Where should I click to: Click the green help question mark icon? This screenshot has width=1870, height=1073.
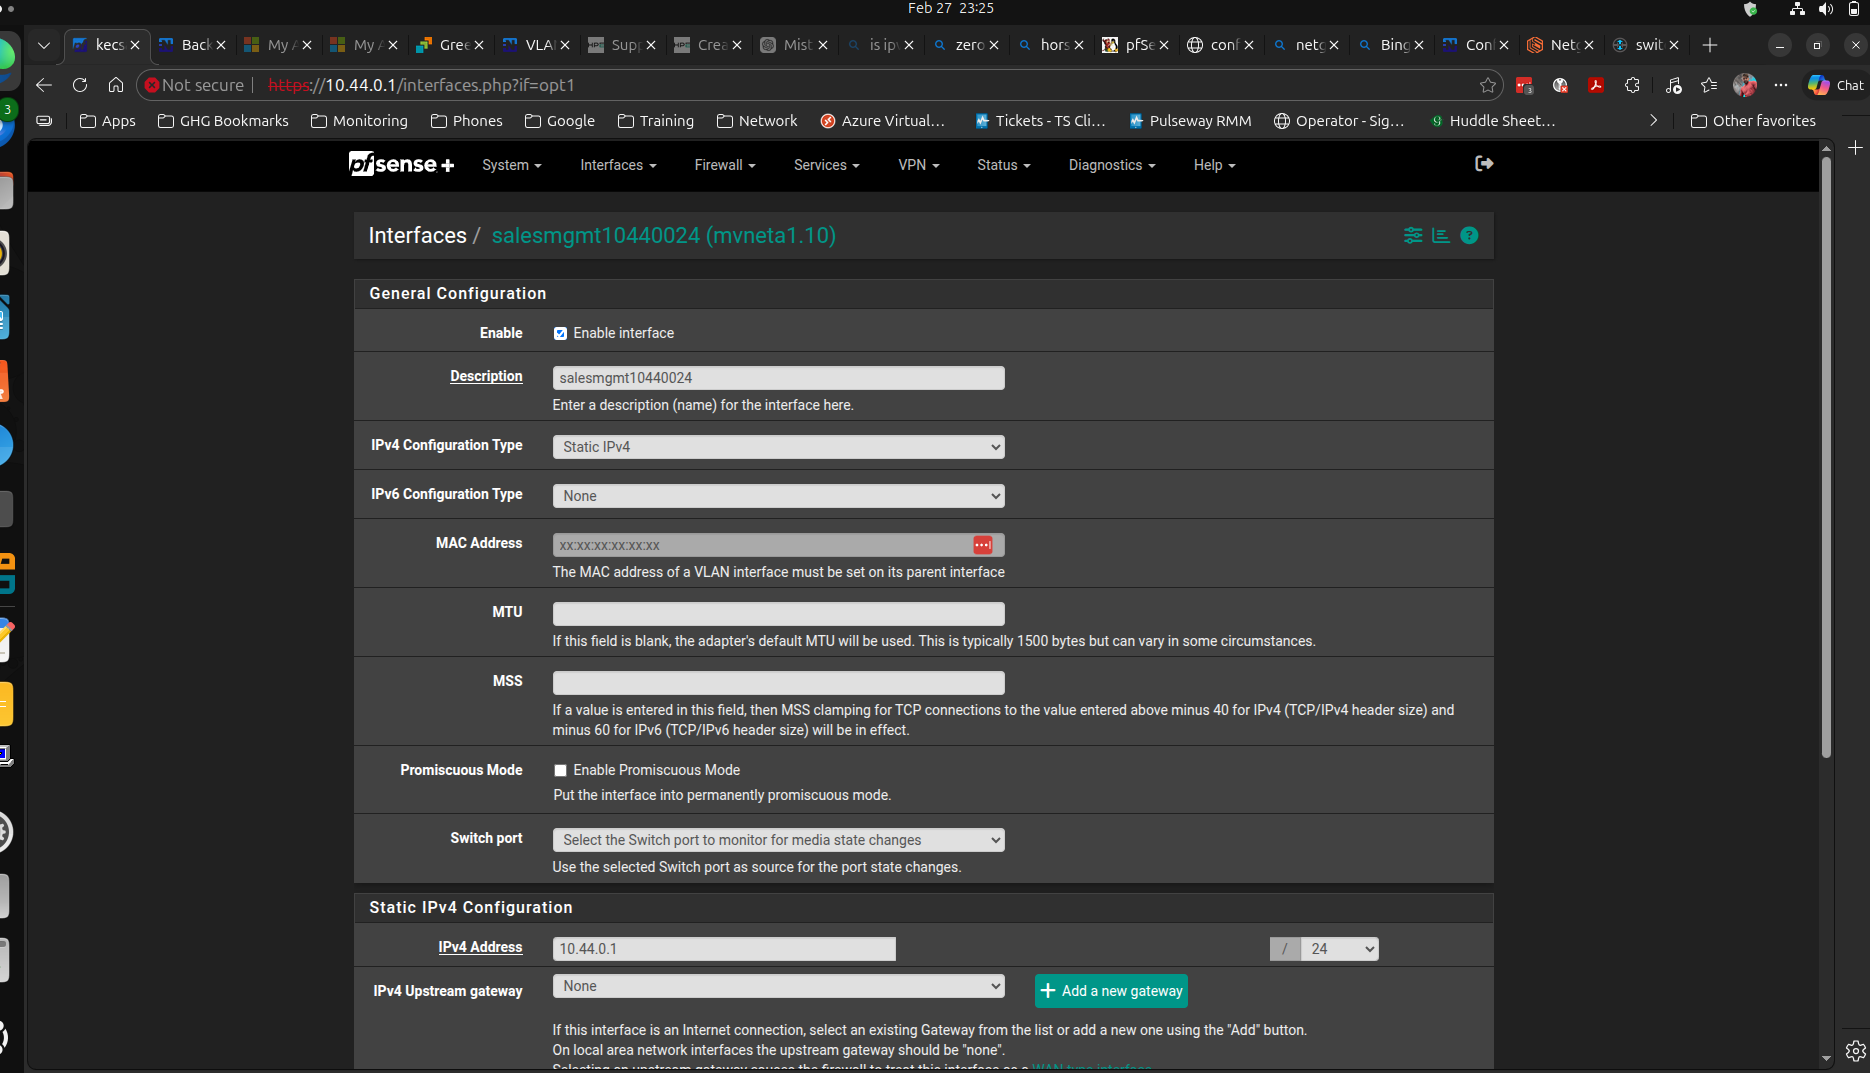(x=1469, y=236)
